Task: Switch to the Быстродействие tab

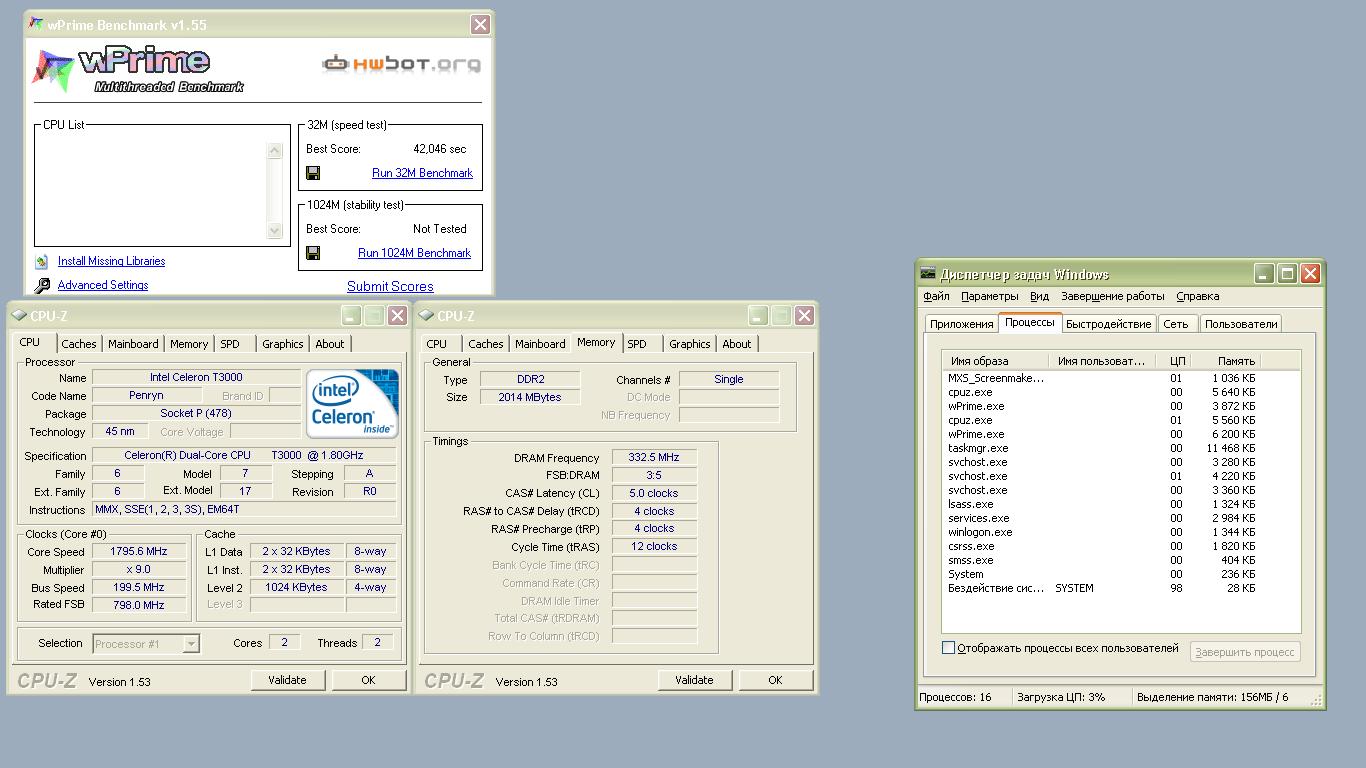Action: [1108, 324]
